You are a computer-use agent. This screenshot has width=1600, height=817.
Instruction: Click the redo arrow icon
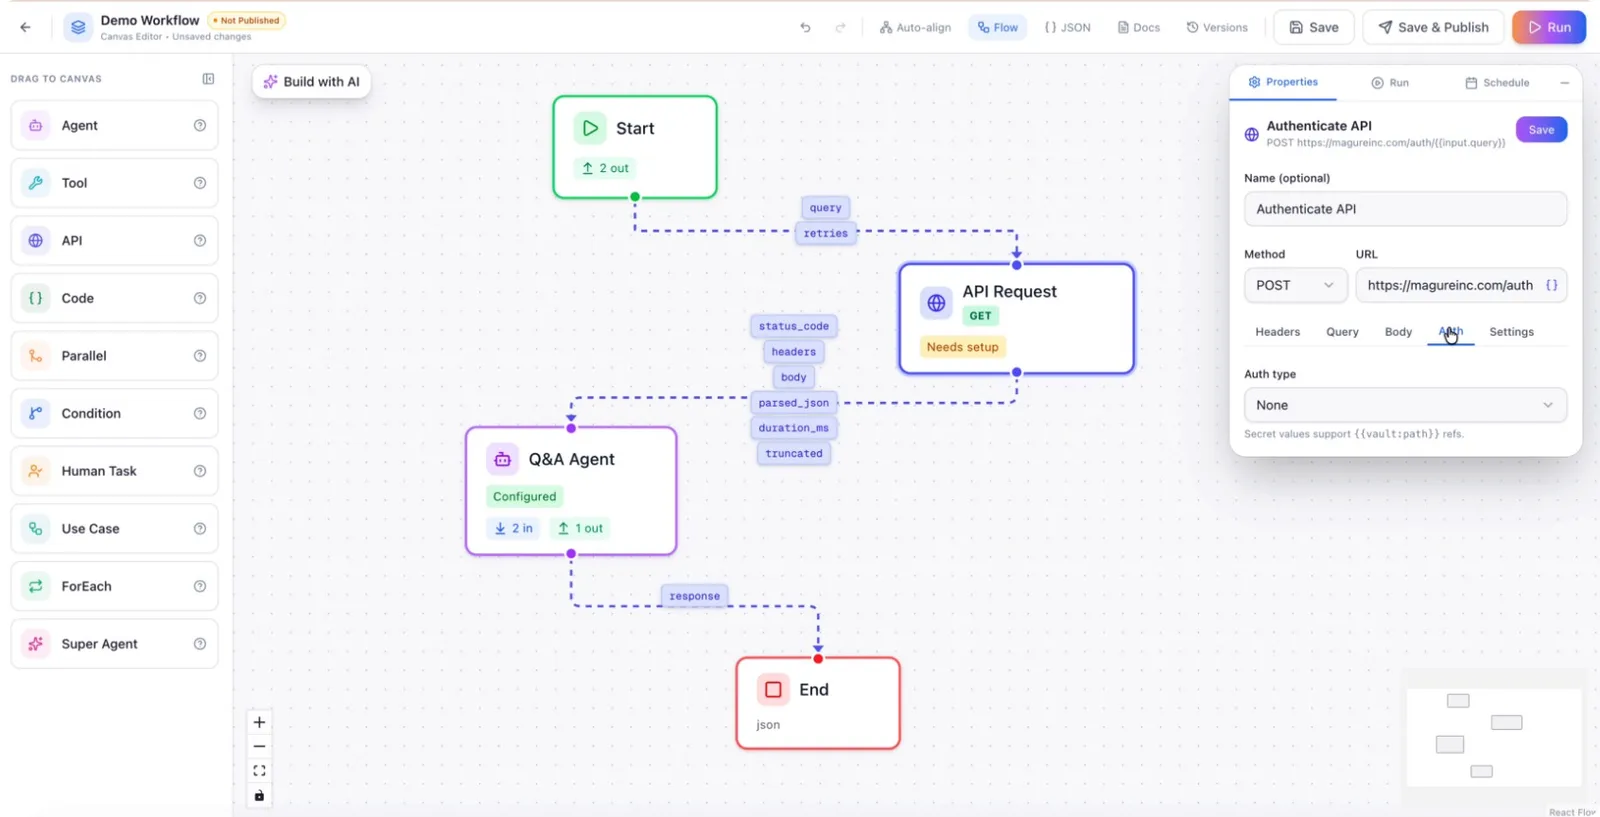[x=840, y=28]
